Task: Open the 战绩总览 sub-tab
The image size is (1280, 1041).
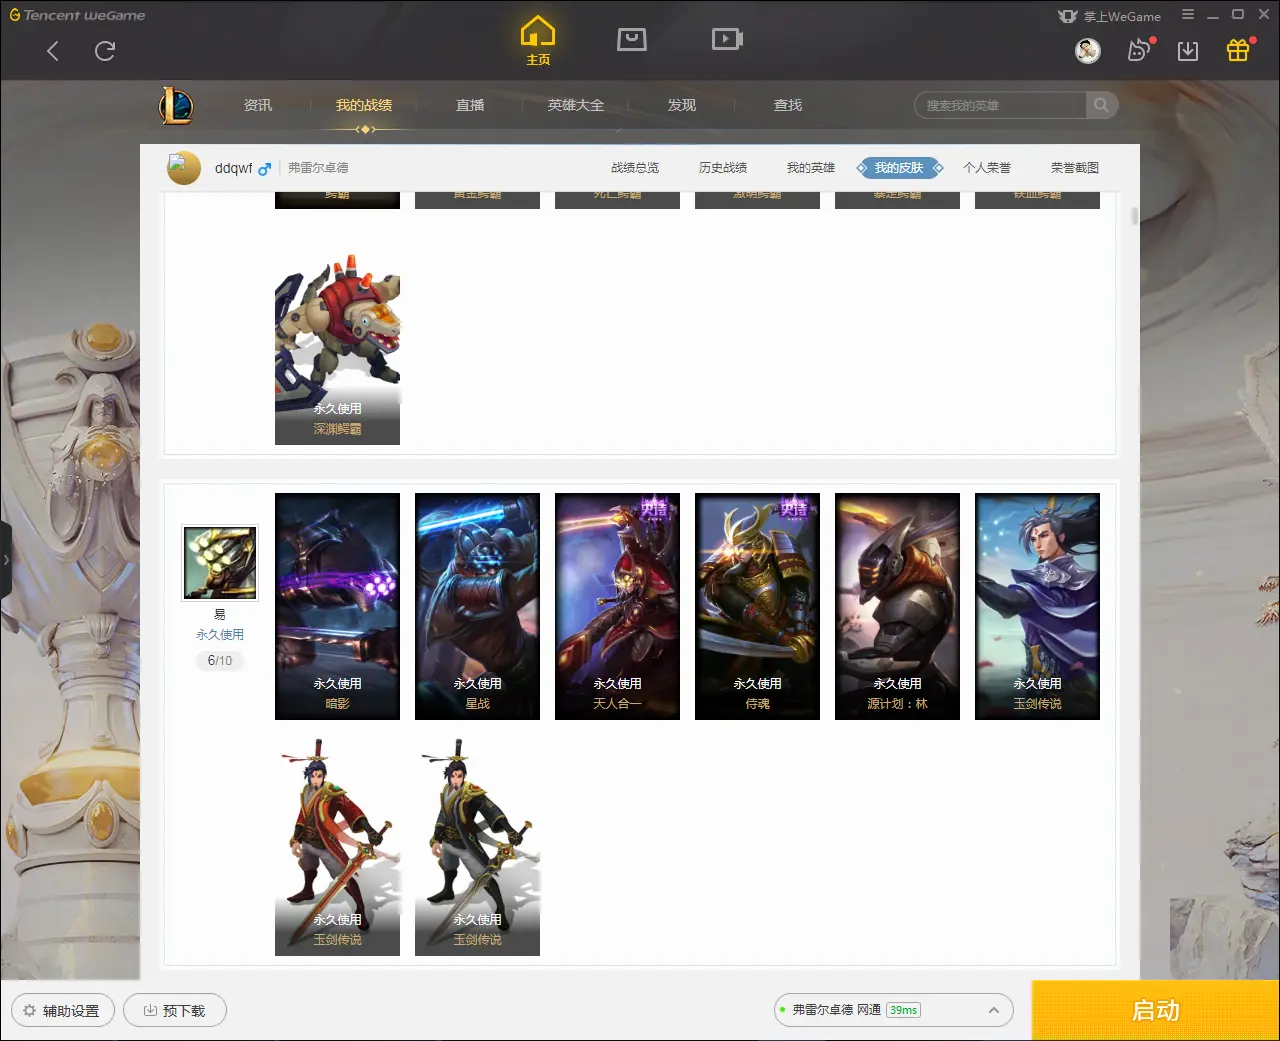Action: click(635, 168)
